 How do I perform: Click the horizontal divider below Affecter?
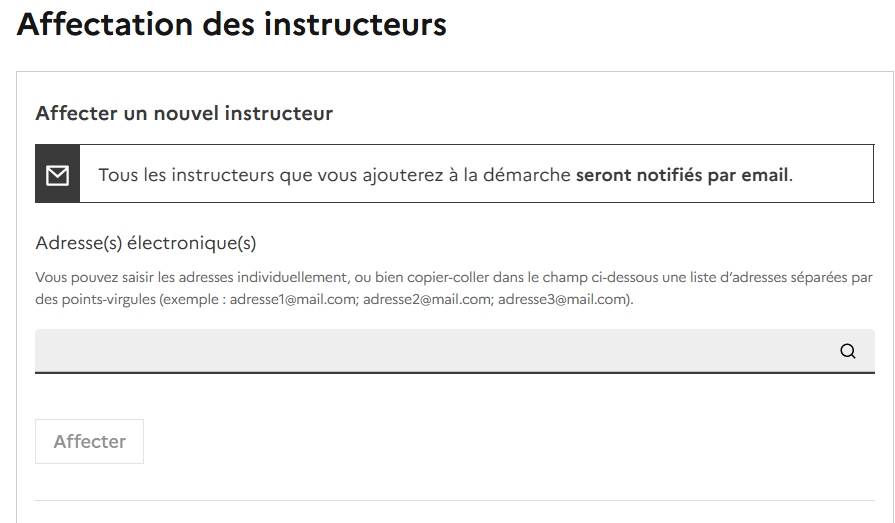454,500
